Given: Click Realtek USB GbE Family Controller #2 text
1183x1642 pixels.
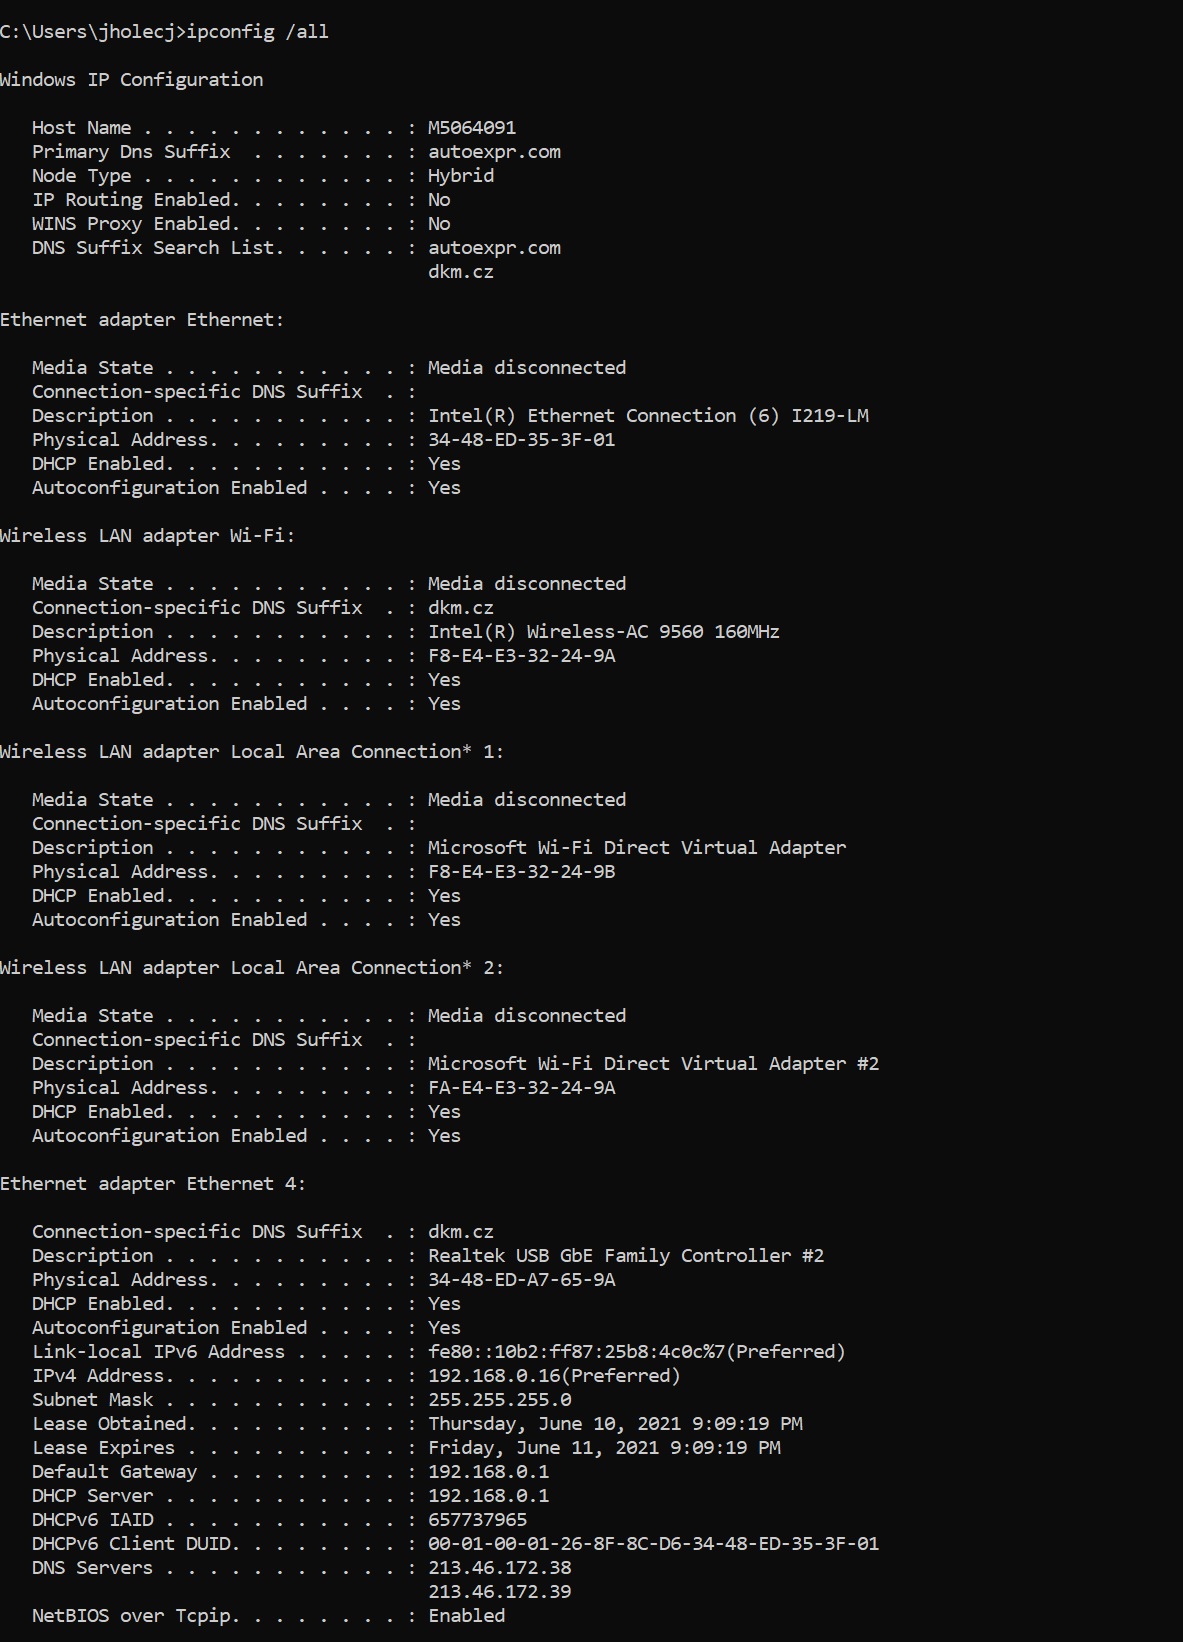Looking at the screenshot, I should [x=625, y=1256].
